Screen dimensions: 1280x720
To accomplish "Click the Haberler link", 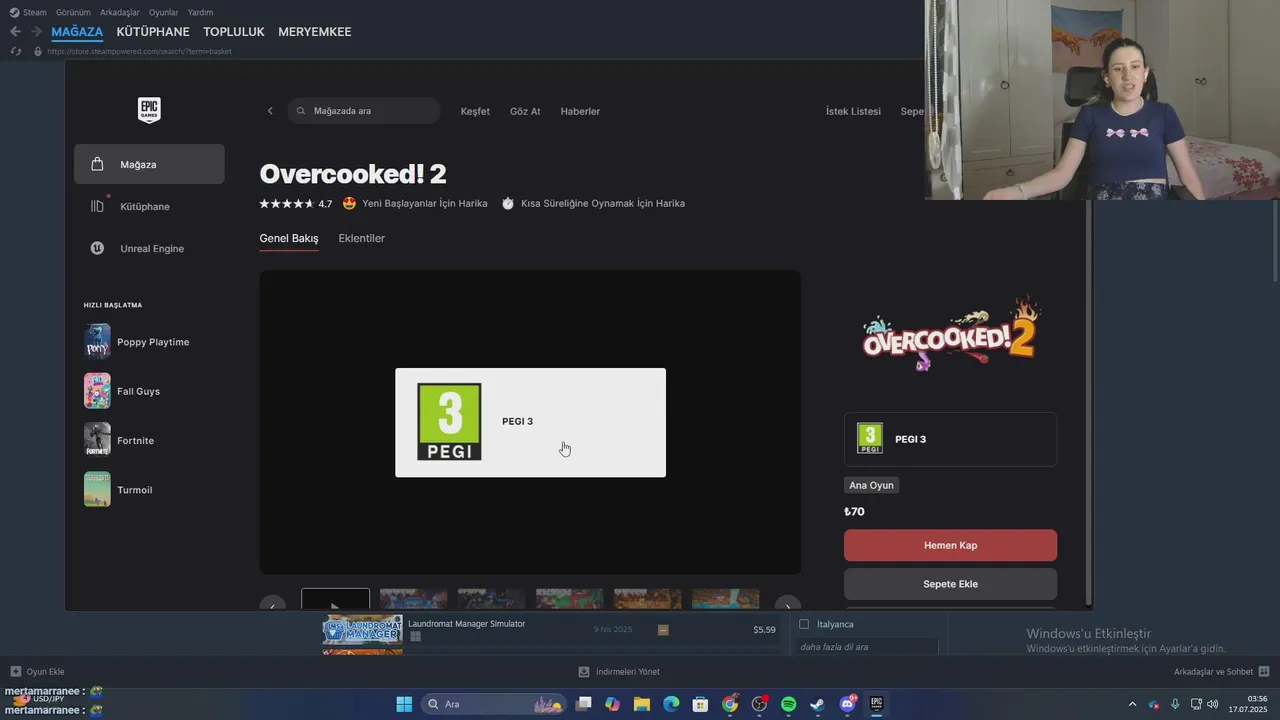I will tap(580, 111).
